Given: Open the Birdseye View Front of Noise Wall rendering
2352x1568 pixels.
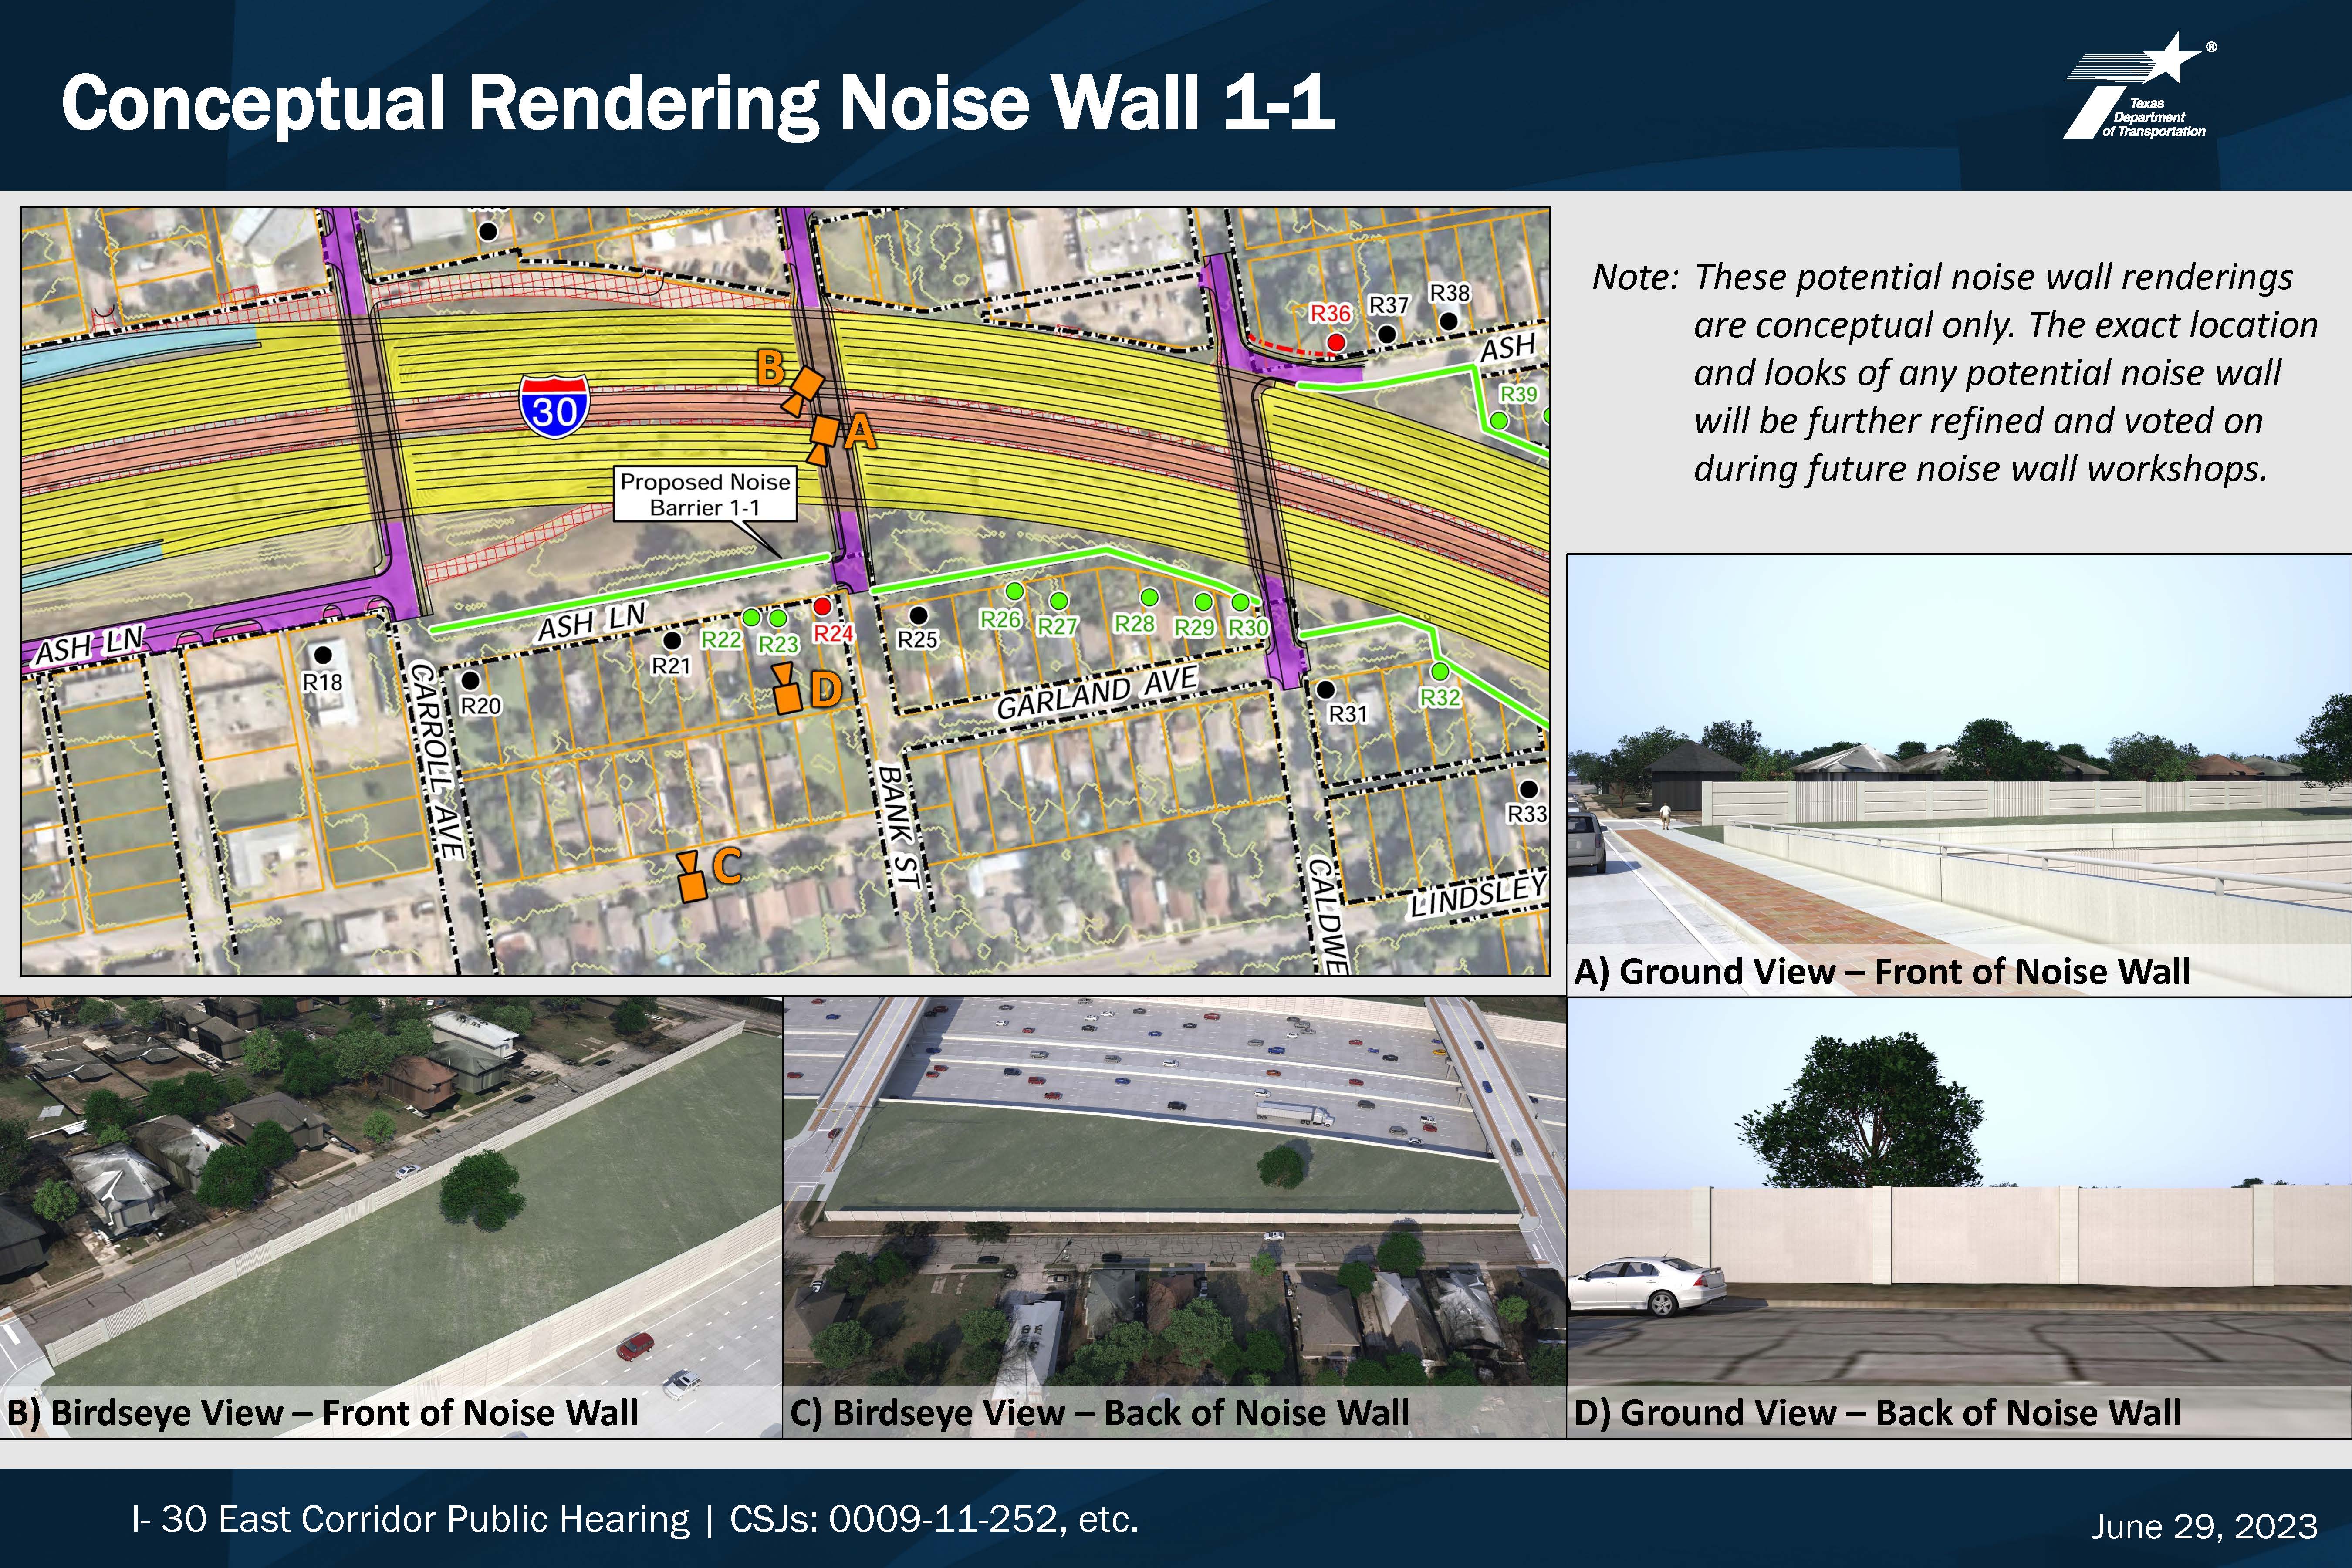Looking at the screenshot, I should click(x=391, y=1217).
